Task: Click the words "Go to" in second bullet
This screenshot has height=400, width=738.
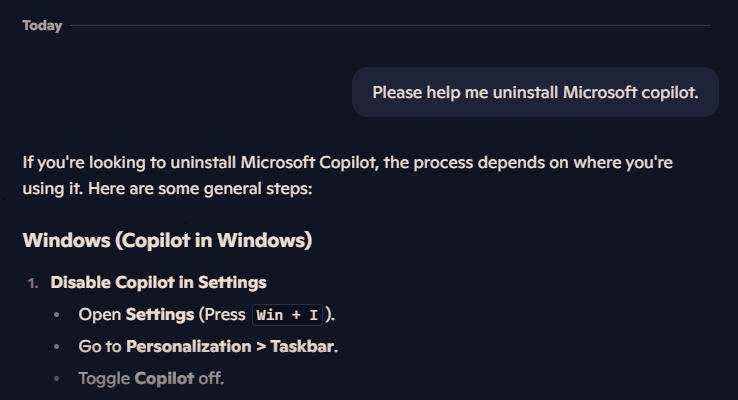Action: 100,346
